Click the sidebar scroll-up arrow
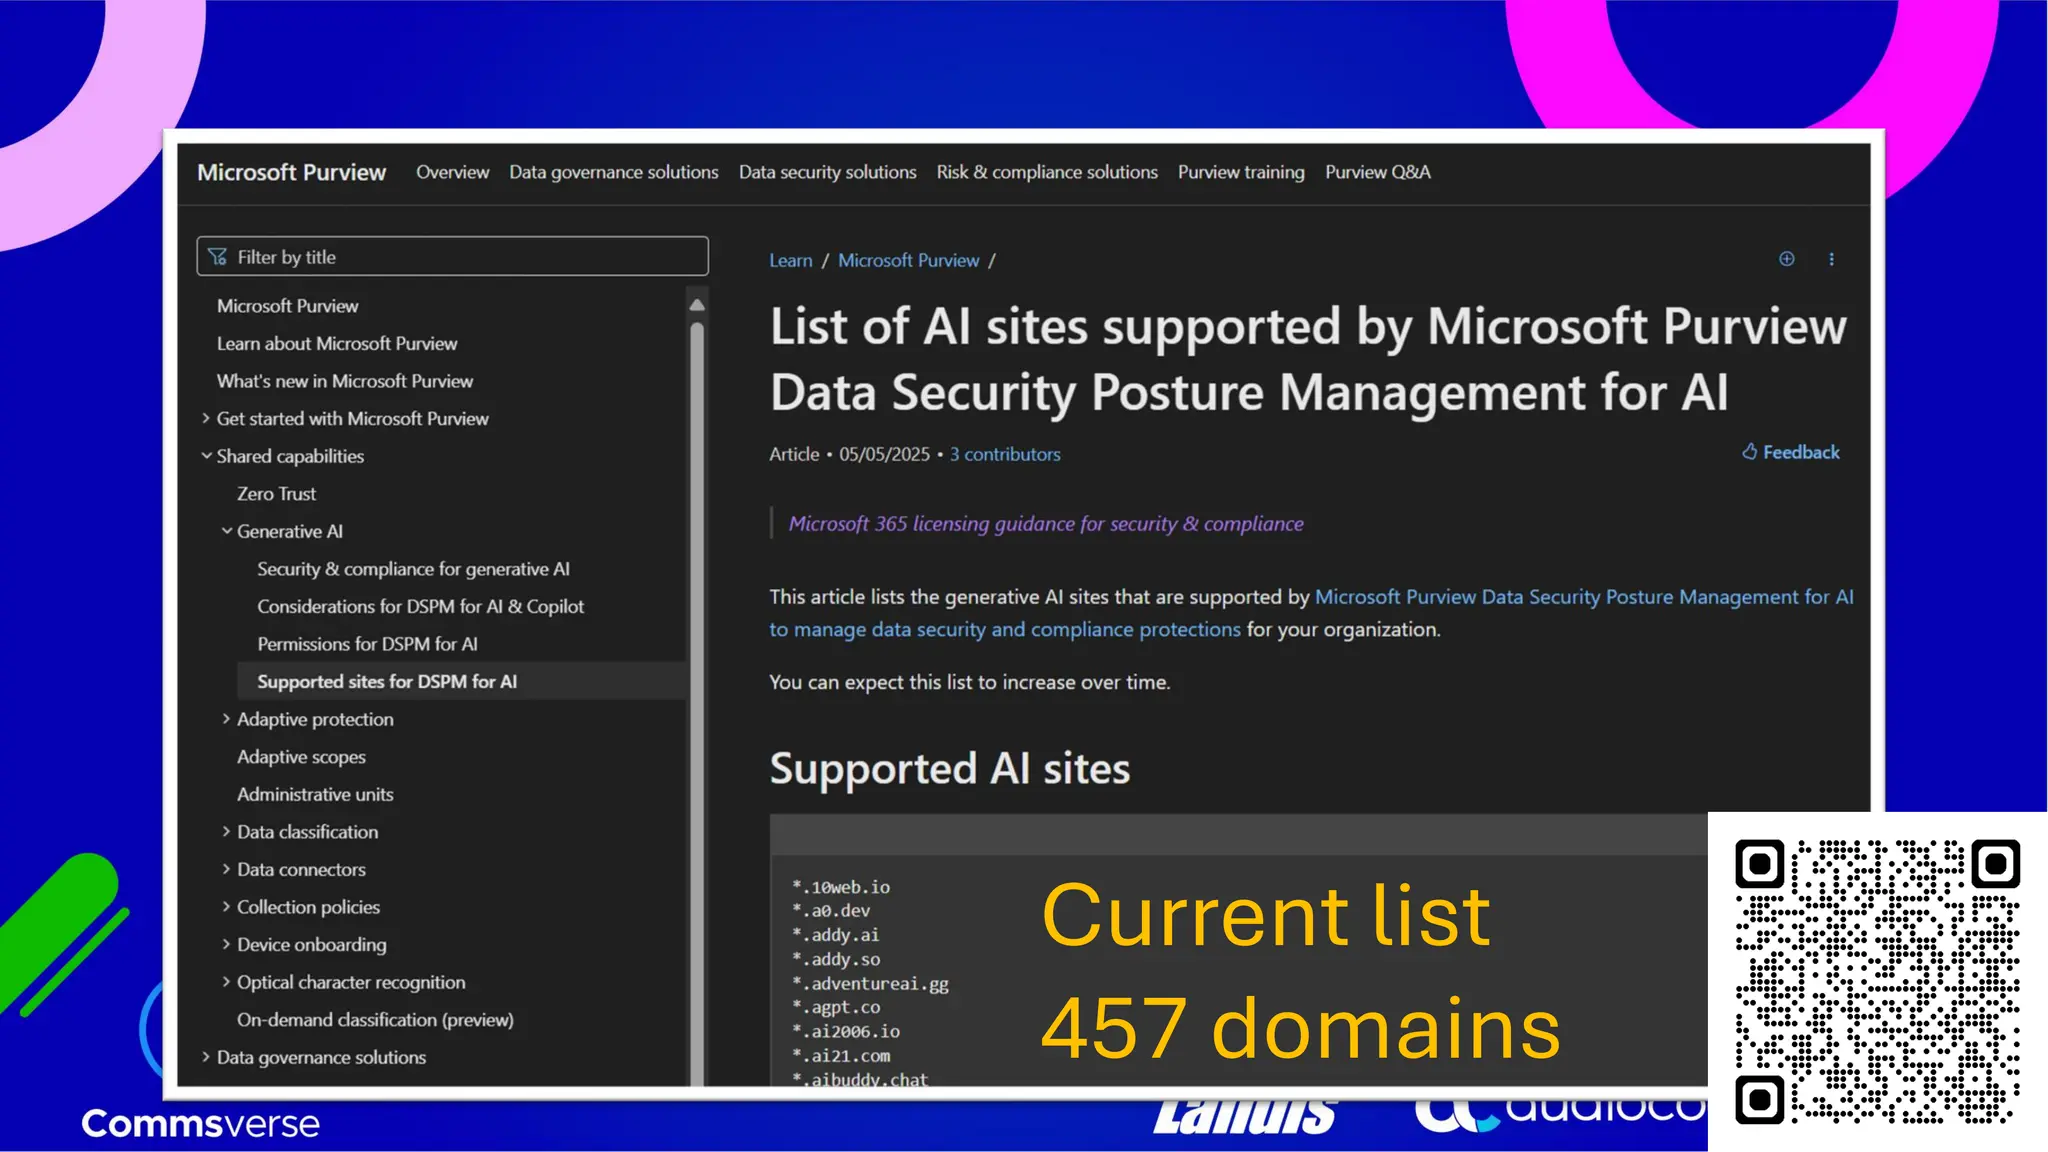 pyautogui.click(x=697, y=304)
